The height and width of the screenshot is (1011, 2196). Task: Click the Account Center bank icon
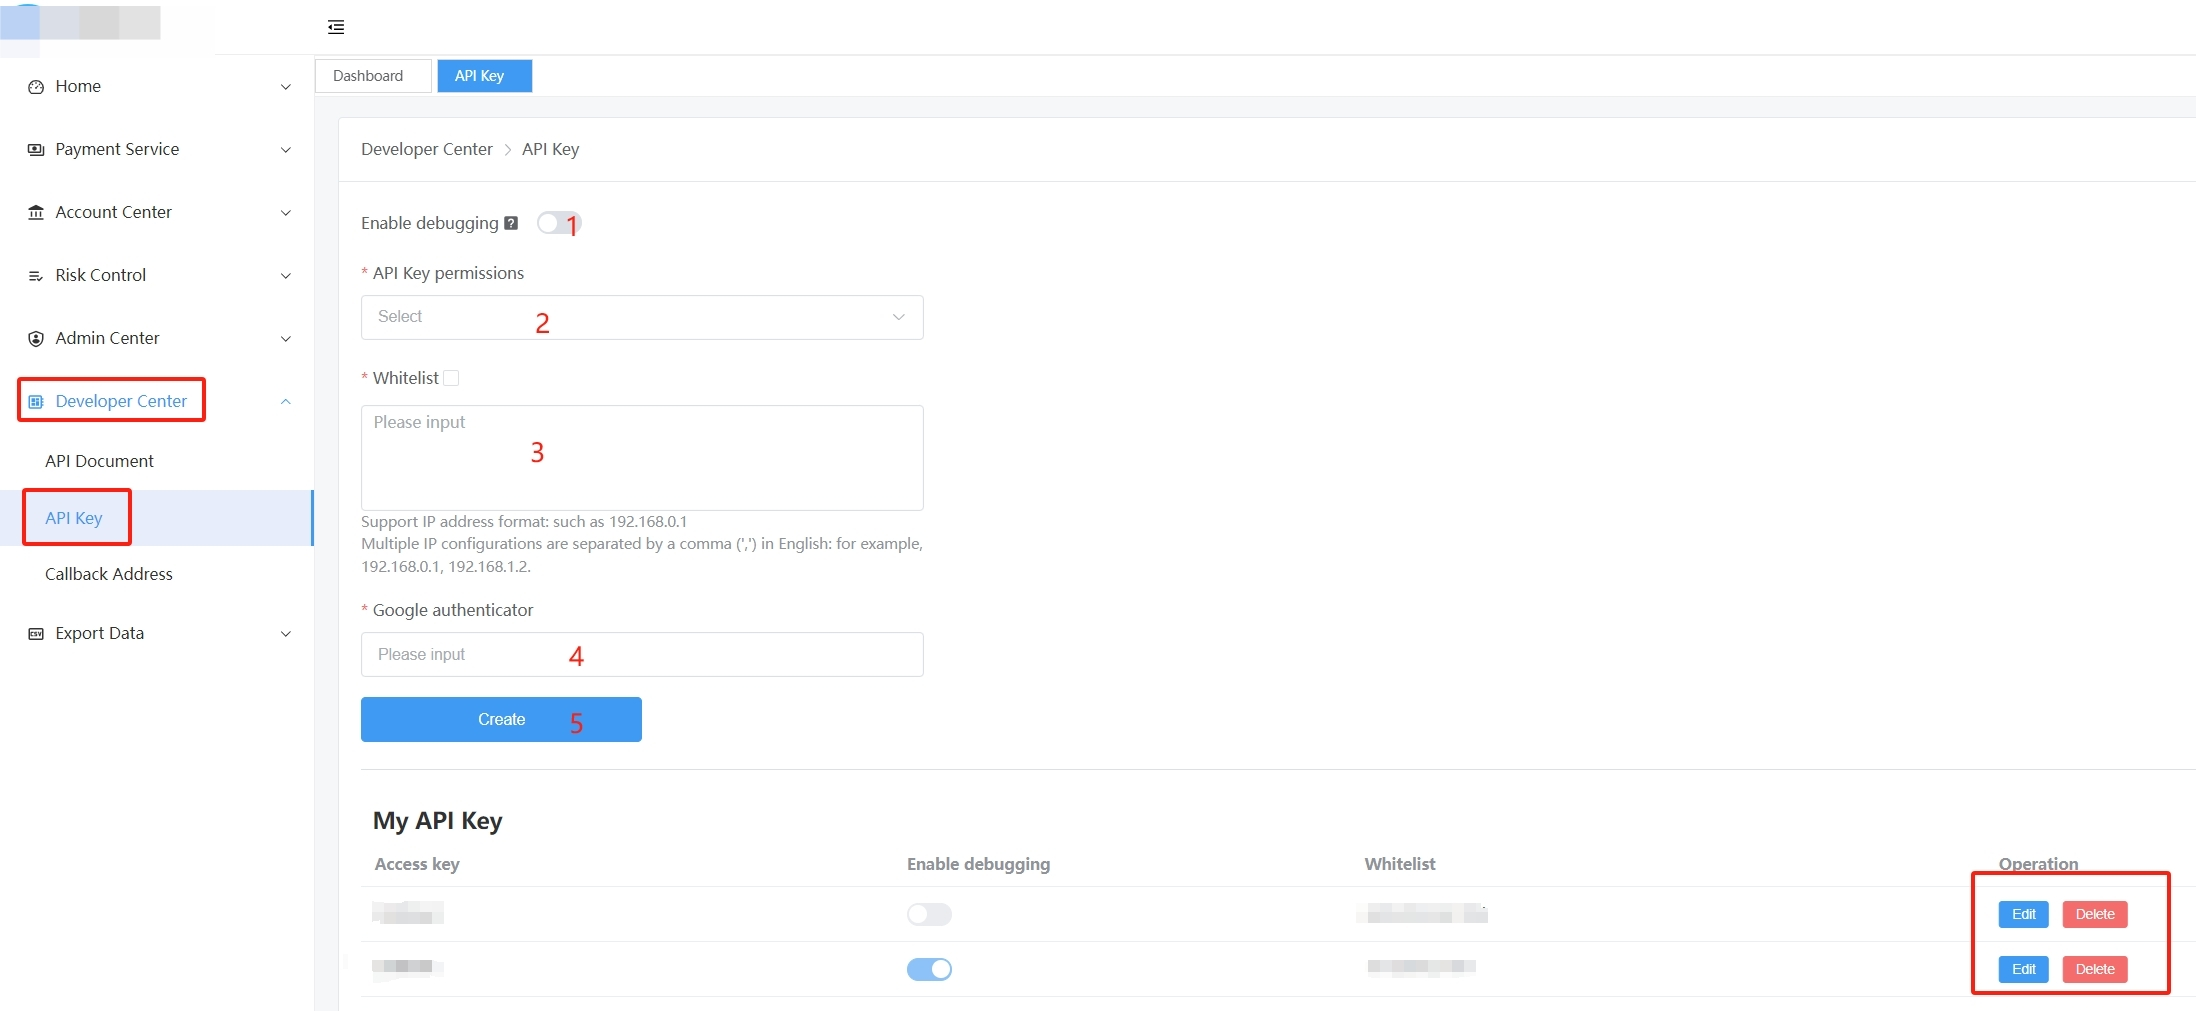pyautogui.click(x=35, y=212)
